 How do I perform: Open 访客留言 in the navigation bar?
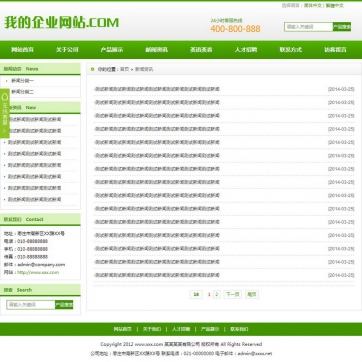pos(335,50)
